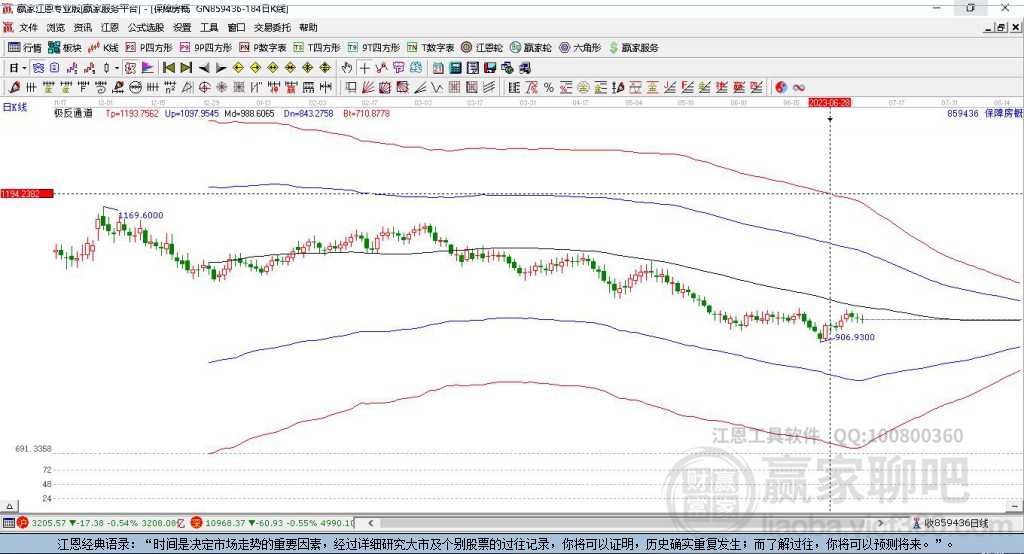Click the 1194.2382 price label

[27, 193]
